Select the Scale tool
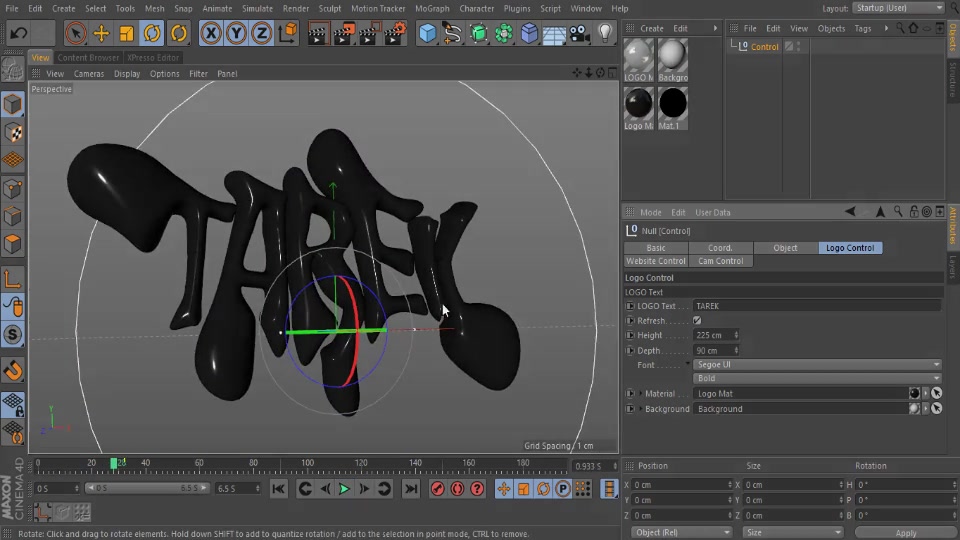Viewport: 960px width, 540px height. [x=126, y=33]
